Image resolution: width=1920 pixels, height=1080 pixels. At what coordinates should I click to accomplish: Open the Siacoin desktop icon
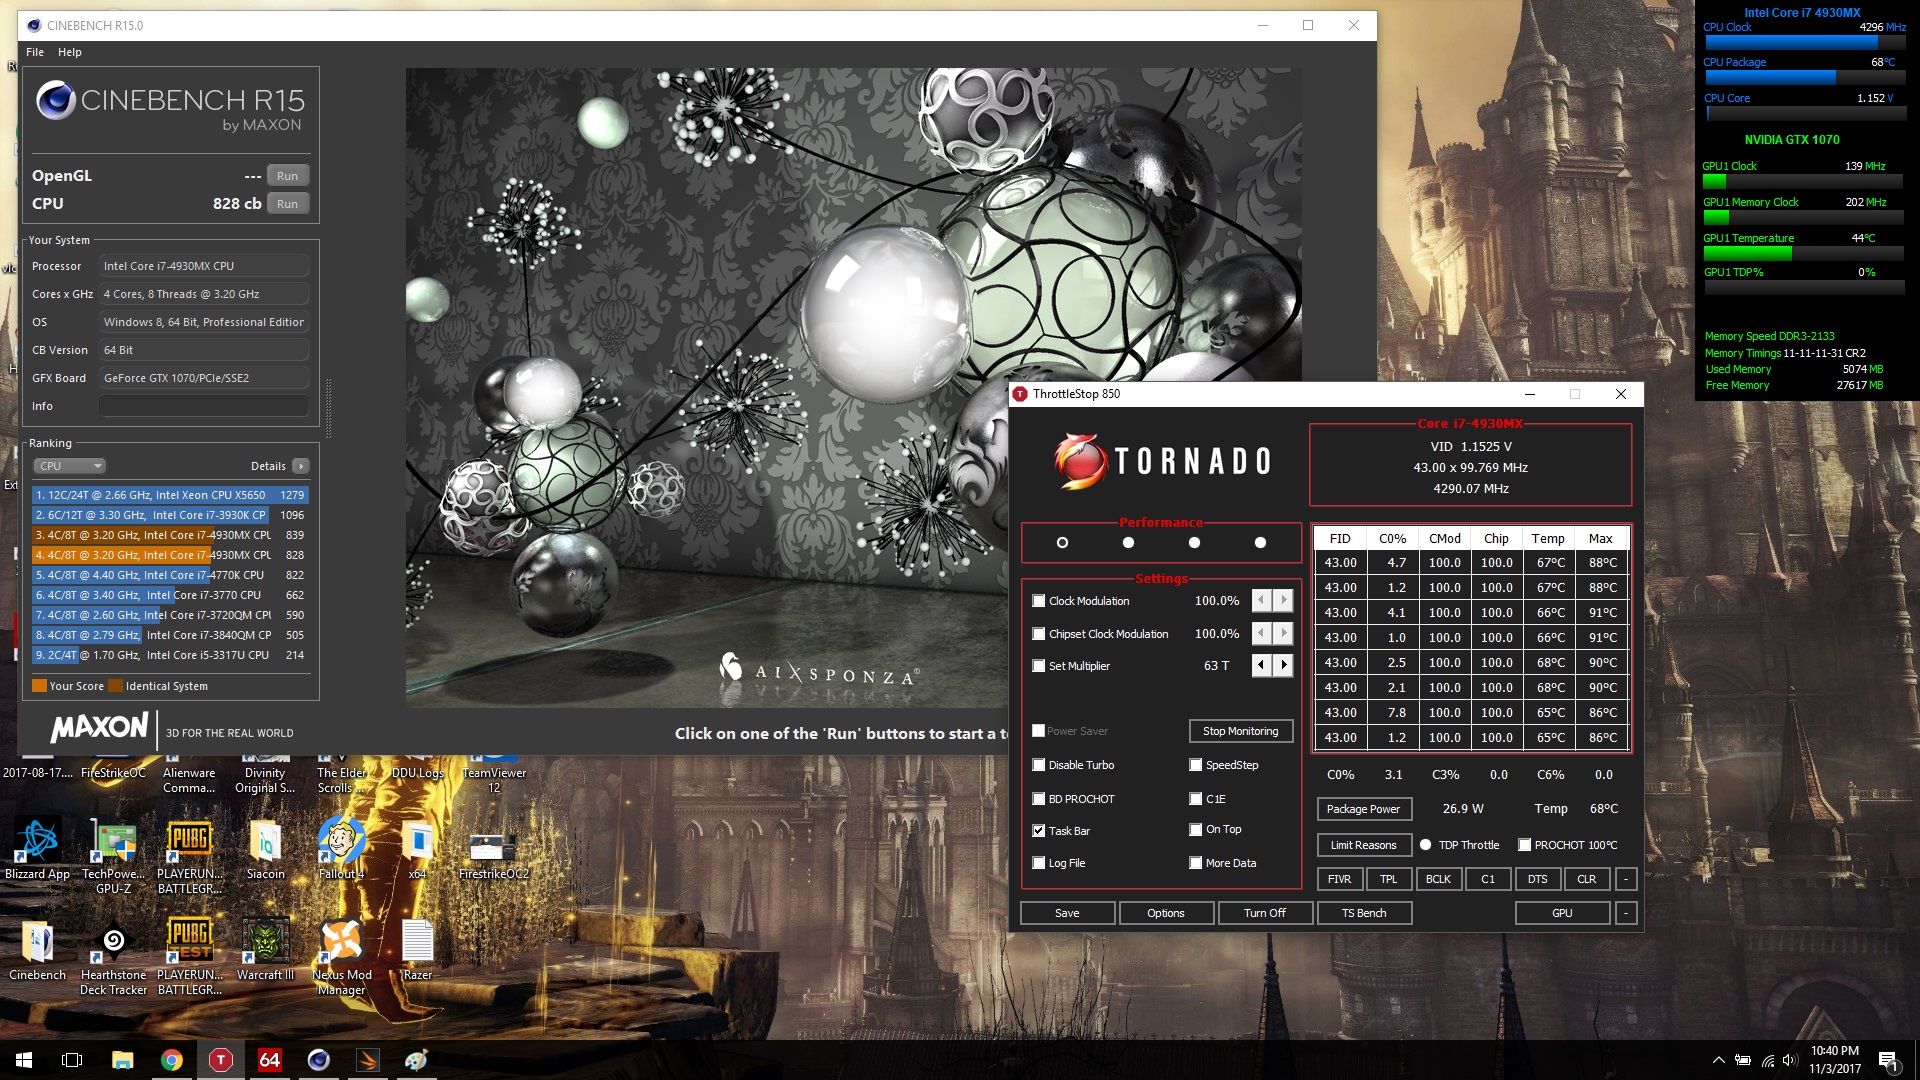[x=265, y=850]
